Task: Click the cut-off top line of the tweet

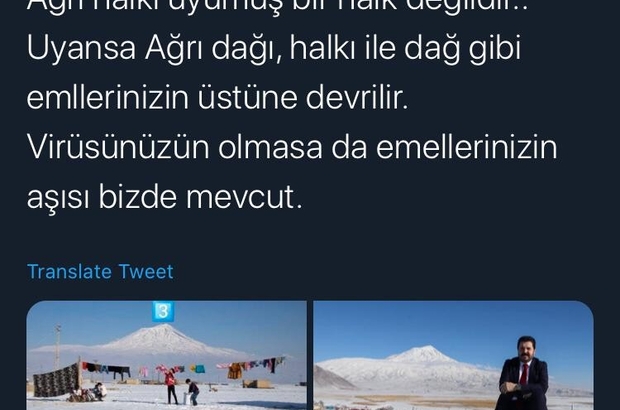Action: pos(278,7)
